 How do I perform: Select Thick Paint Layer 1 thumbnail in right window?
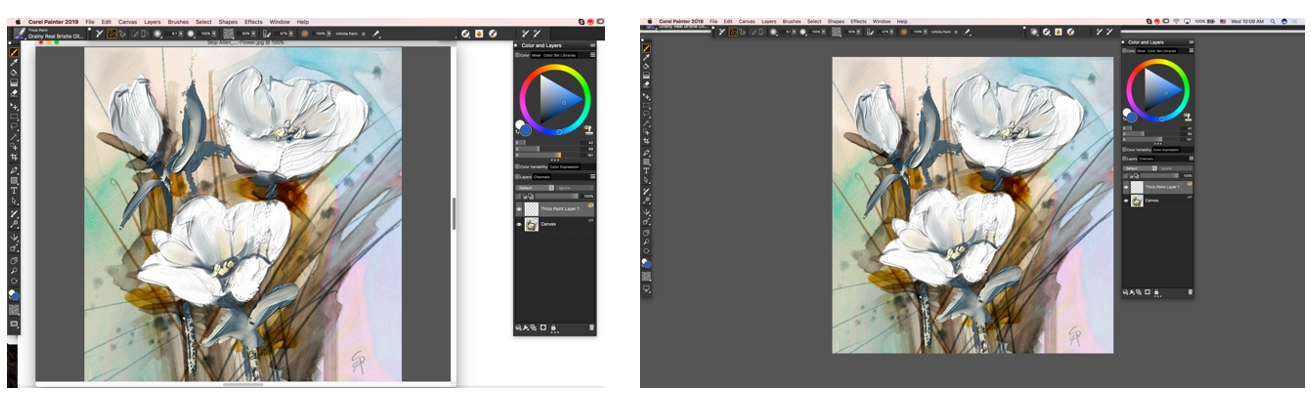point(1137,187)
